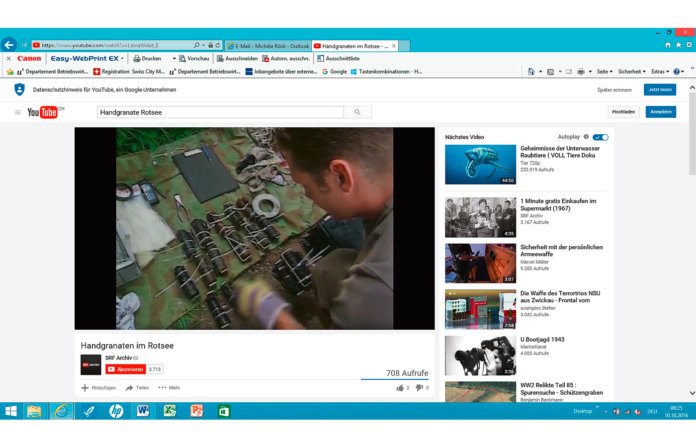Viewport: 696px width, 447px height.
Task: Open the Seite dropdown menu
Action: (x=605, y=71)
